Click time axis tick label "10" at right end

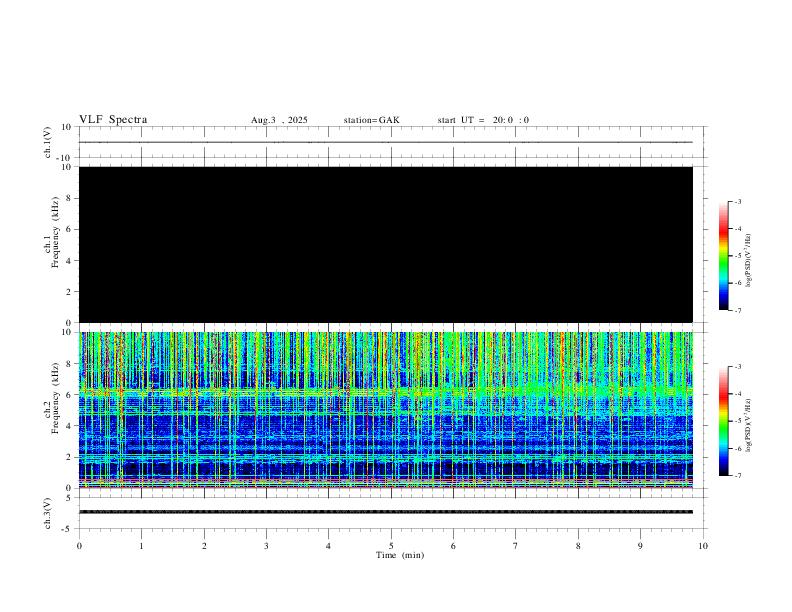(x=703, y=546)
